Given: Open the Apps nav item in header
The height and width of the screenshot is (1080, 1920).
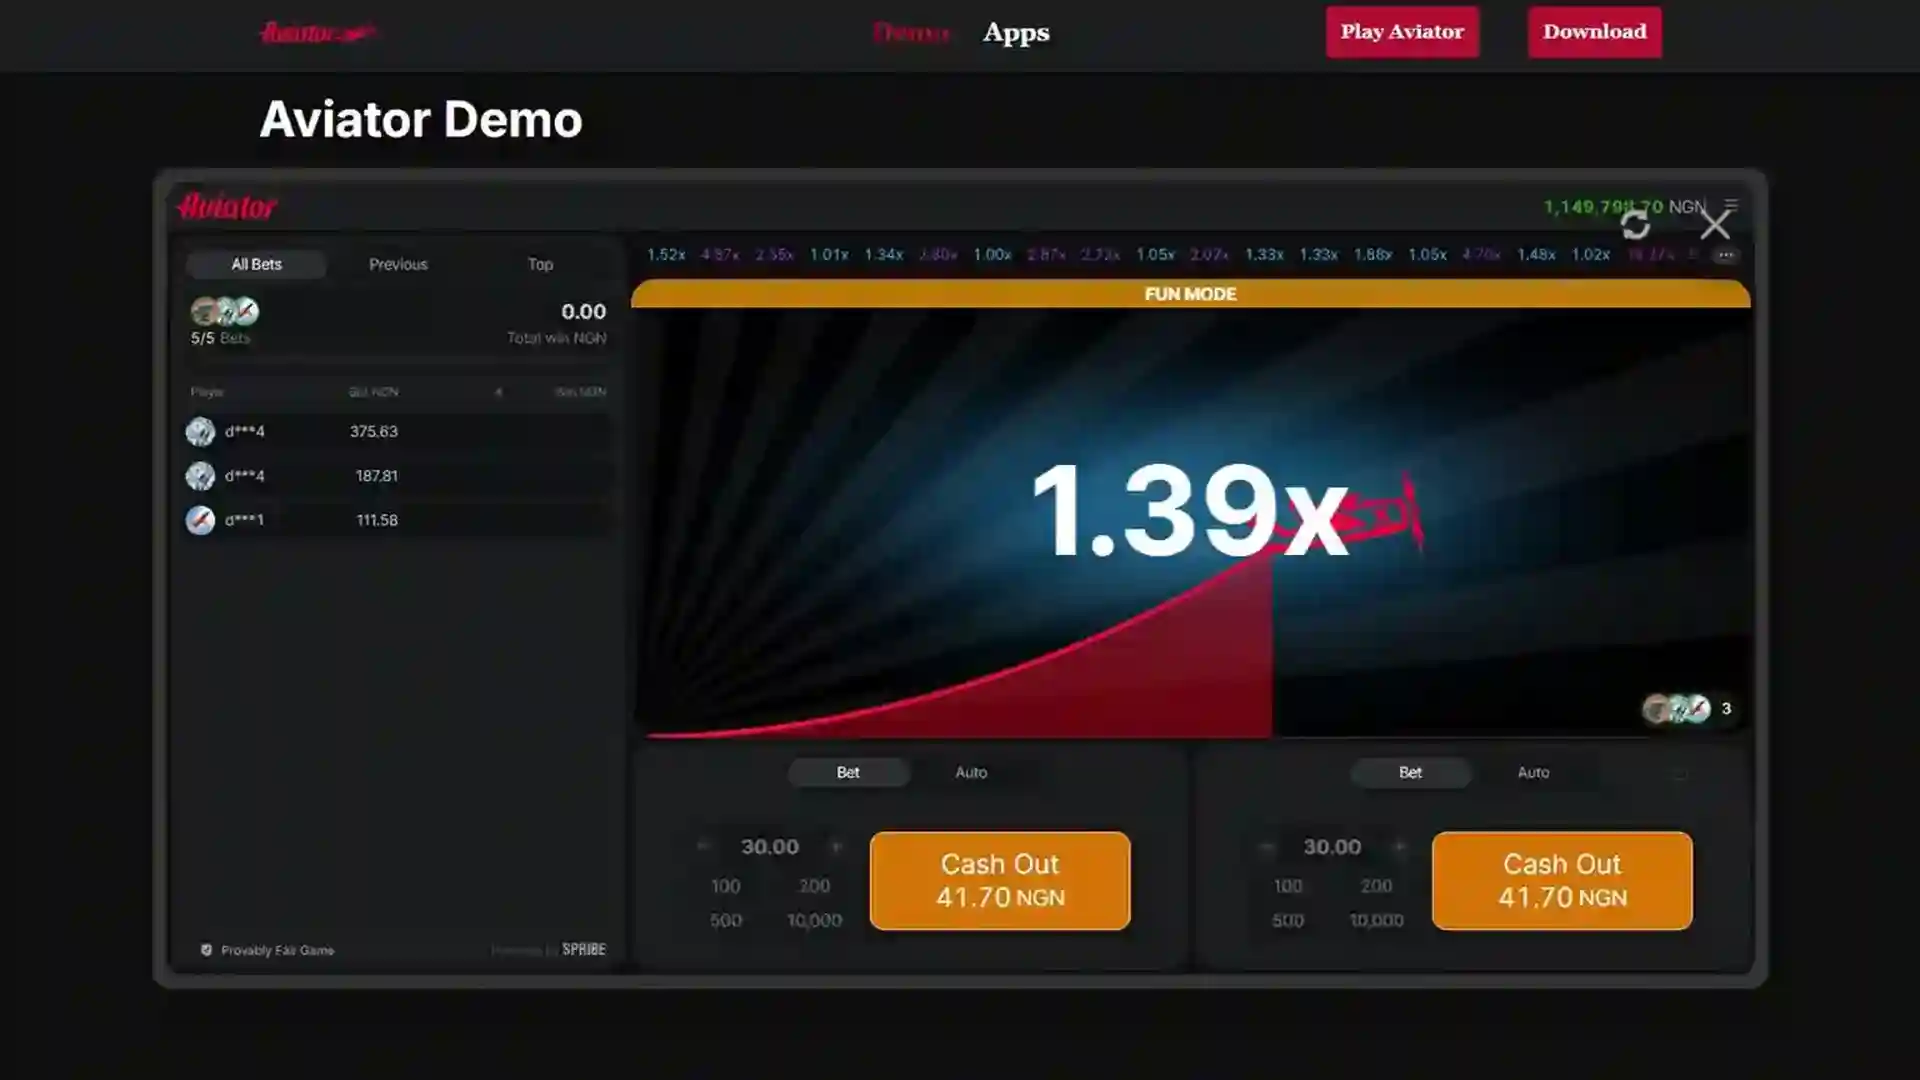Looking at the screenshot, I should (1016, 33).
